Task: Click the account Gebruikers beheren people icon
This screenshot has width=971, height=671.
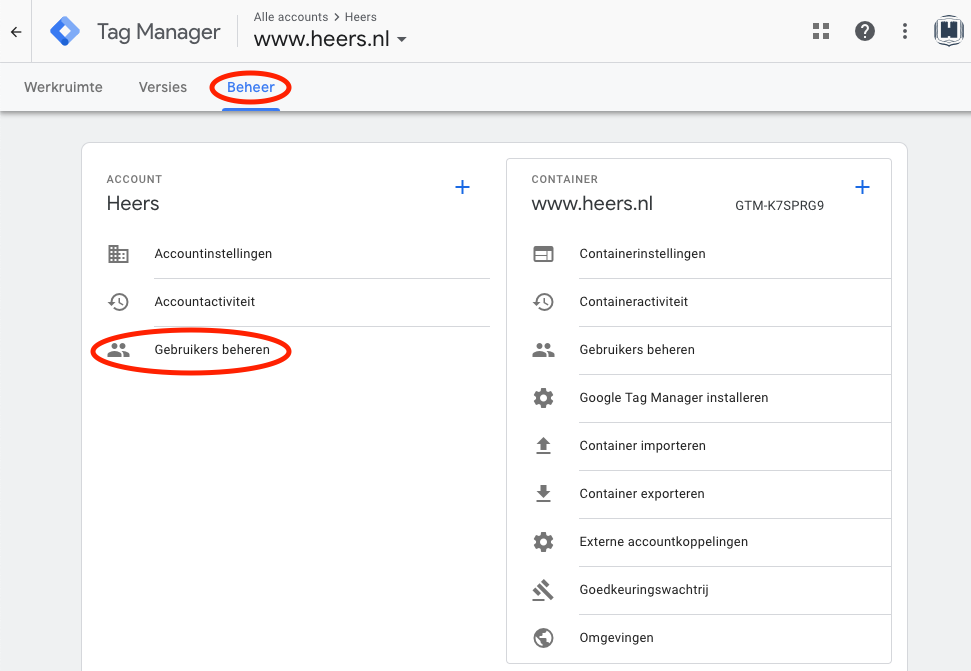Action: [118, 350]
